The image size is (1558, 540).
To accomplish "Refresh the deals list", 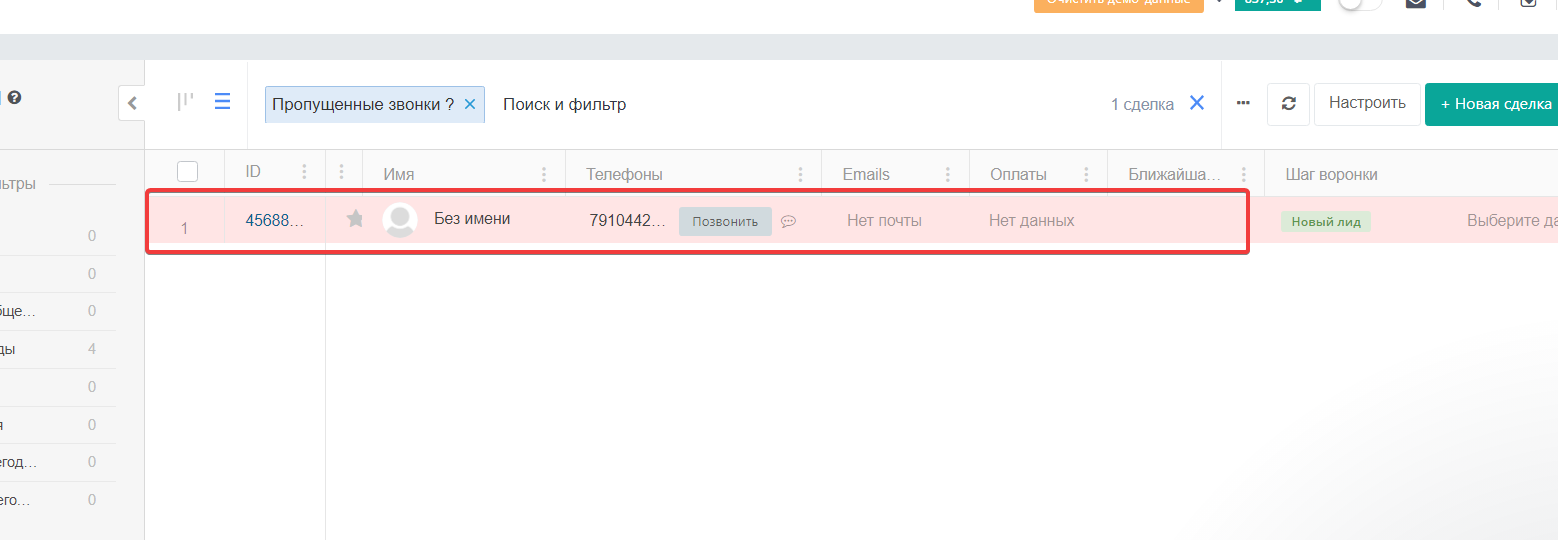I will click(x=1288, y=104).
